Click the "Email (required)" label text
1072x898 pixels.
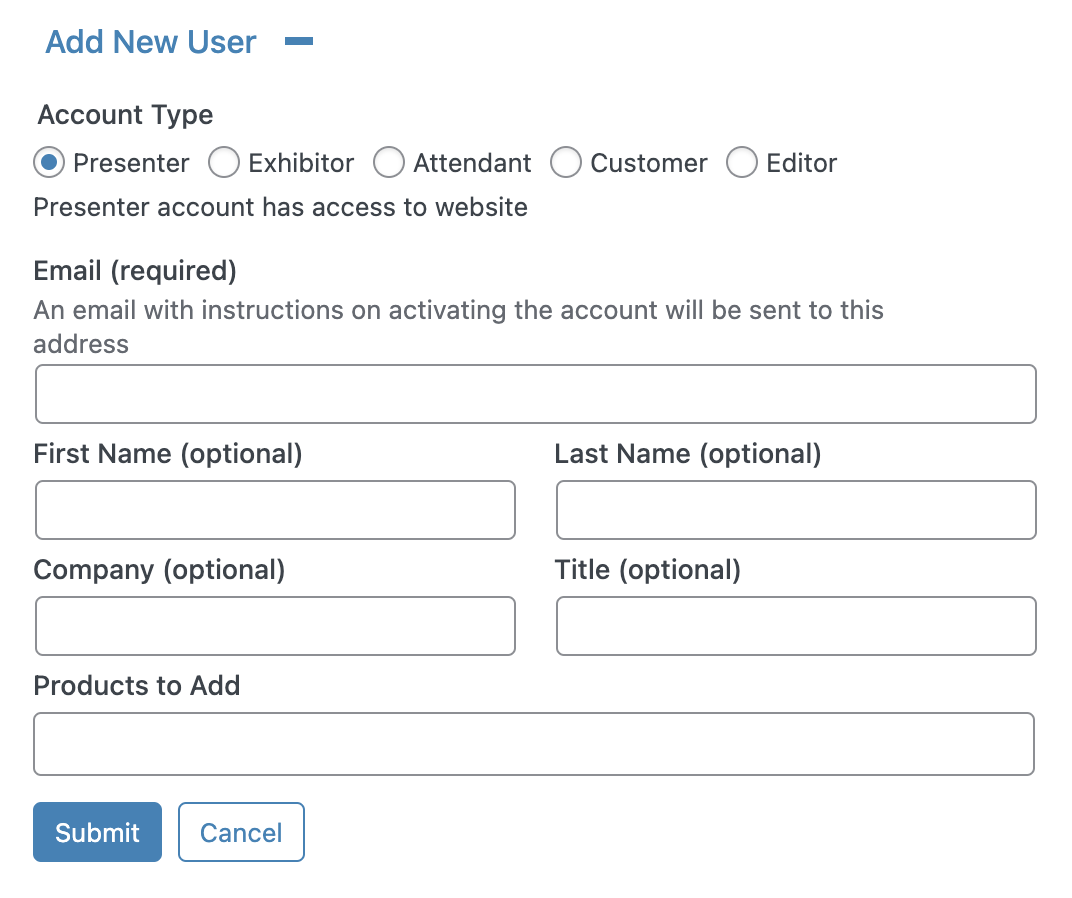(135, 270)
